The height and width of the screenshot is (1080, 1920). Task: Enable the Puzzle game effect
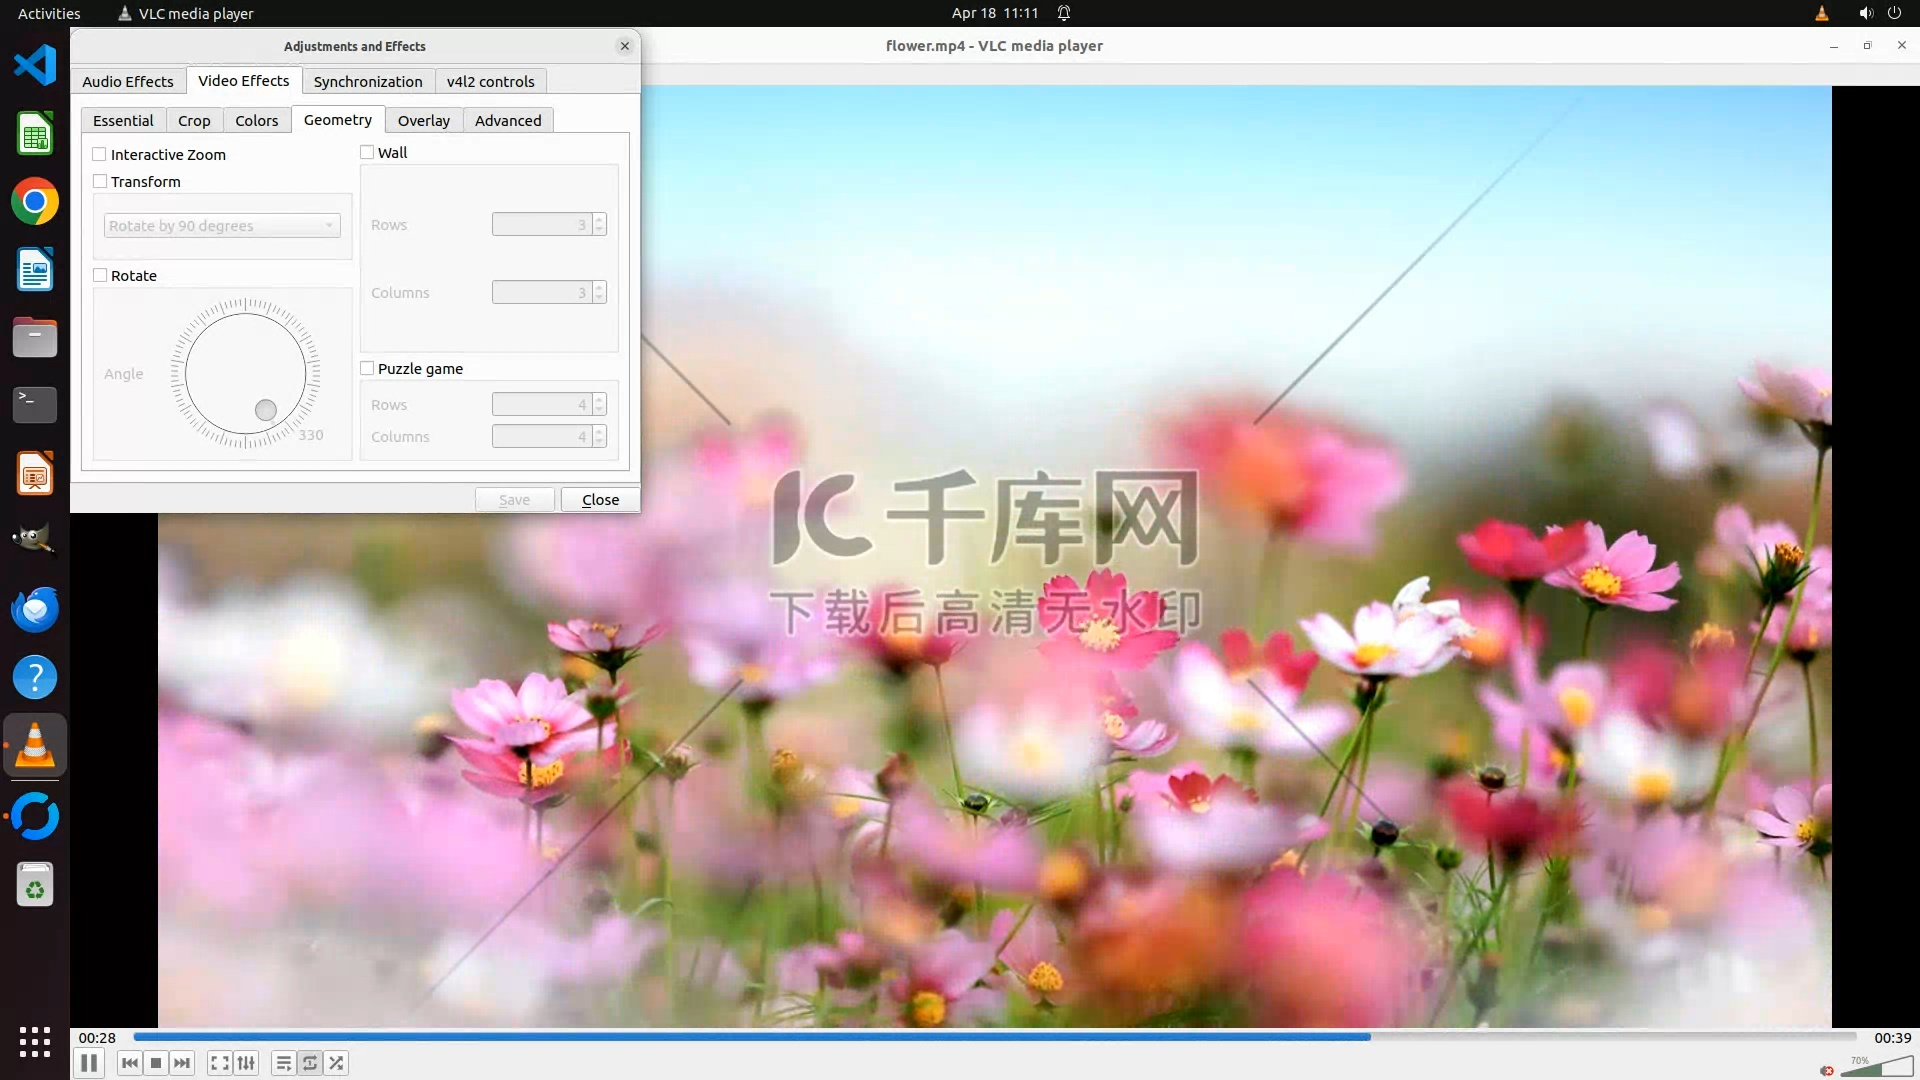click(367, 368)
